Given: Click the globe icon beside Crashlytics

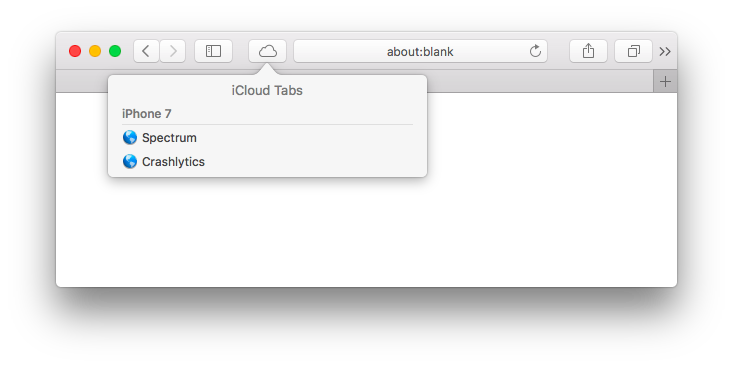Looking at the screenshot, I should pyautogui.click(x=130, y=161).
